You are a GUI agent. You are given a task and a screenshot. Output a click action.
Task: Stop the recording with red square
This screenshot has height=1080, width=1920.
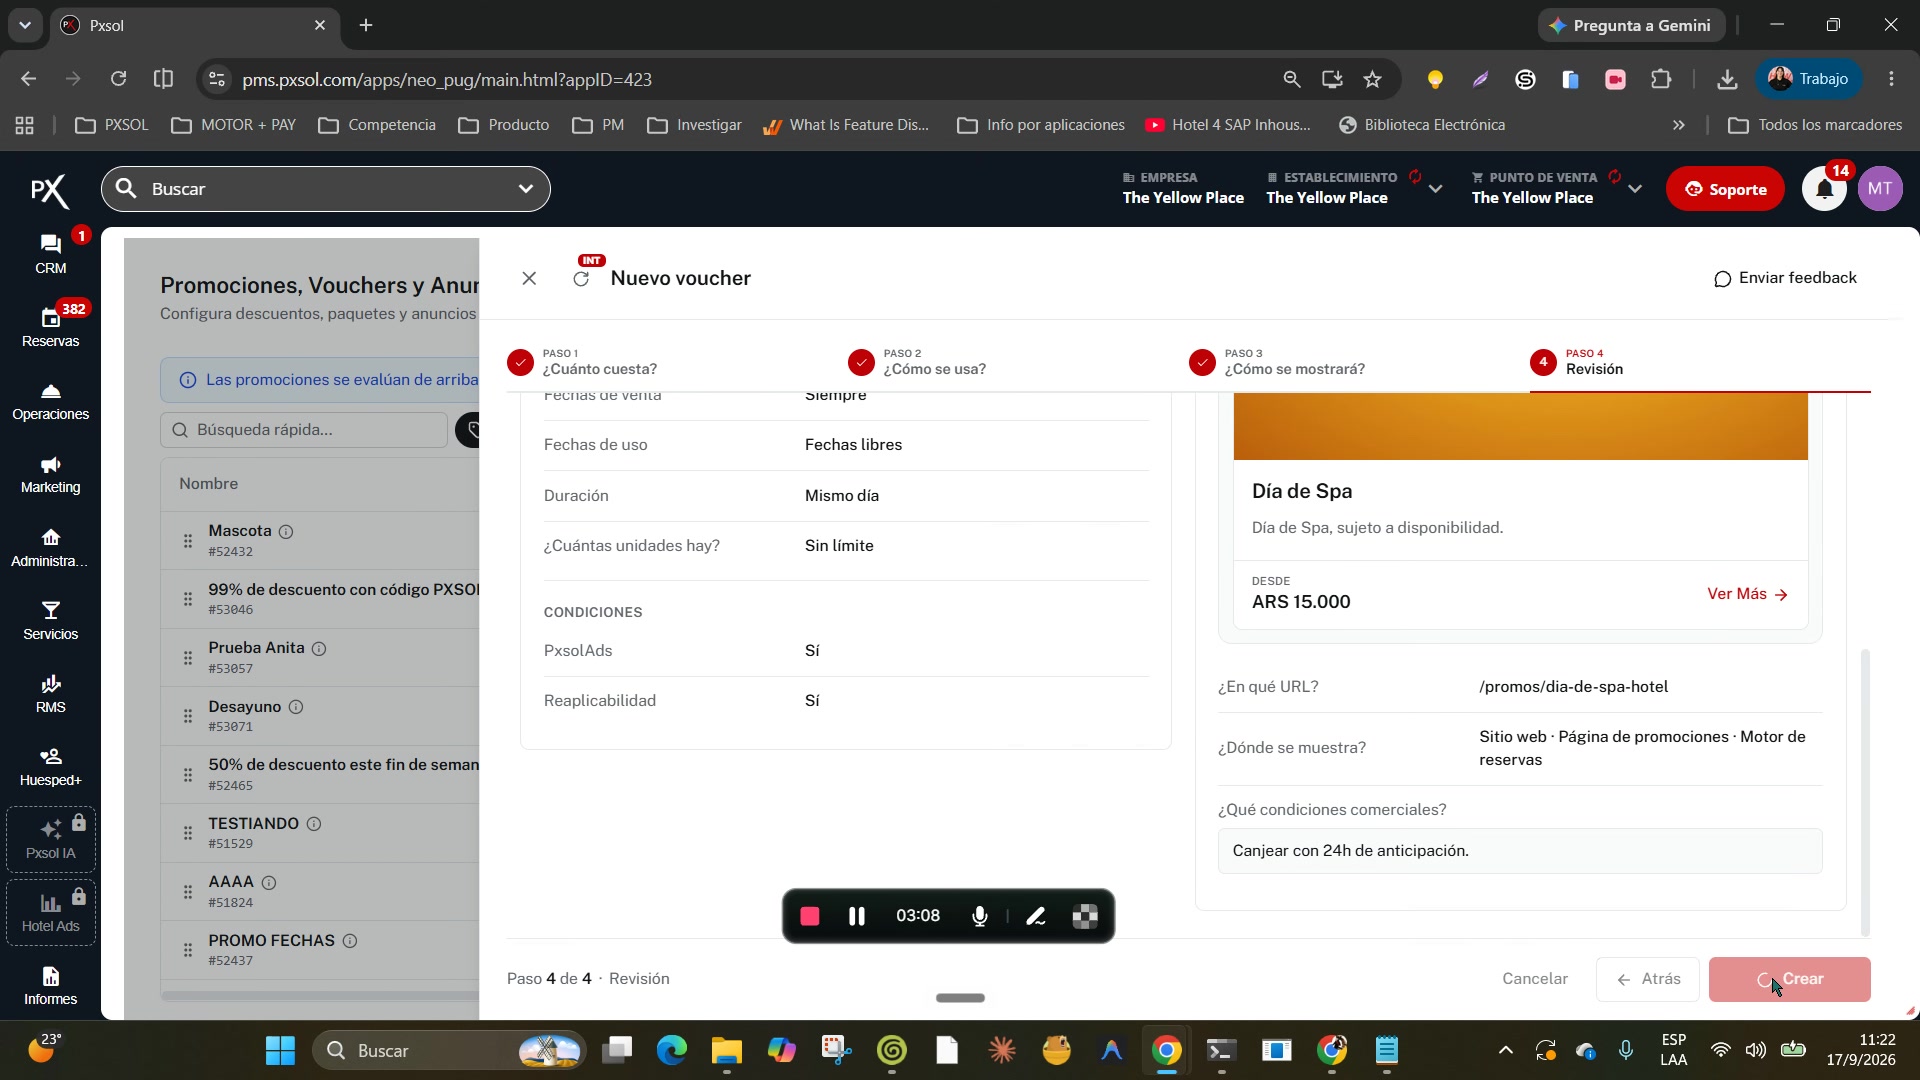[x=810, y=916]
